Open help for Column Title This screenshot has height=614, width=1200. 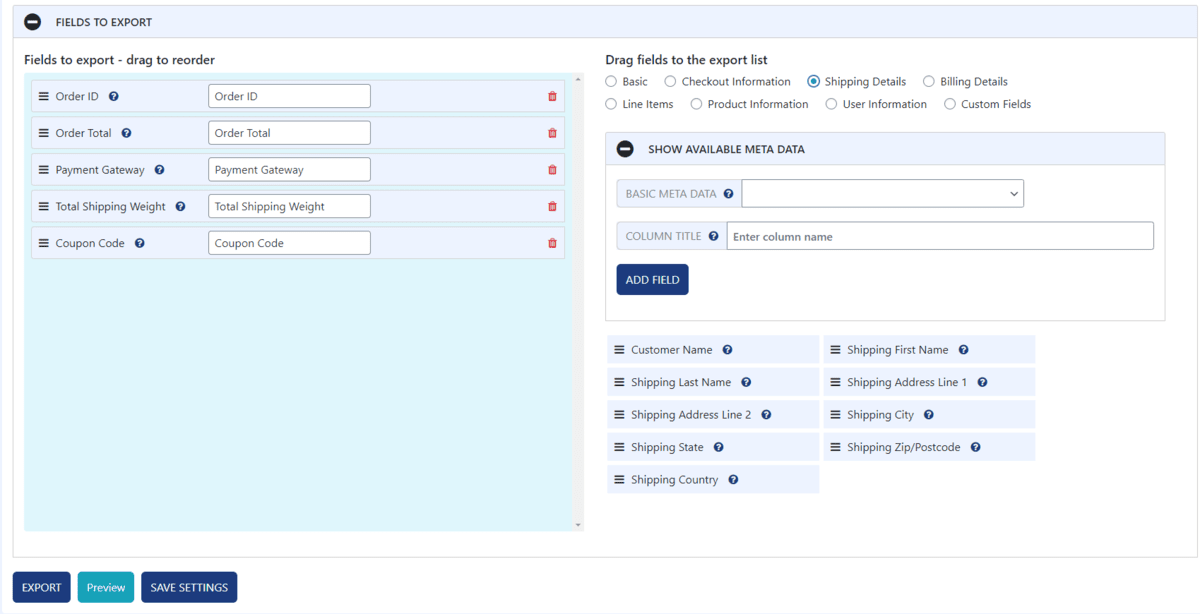713,236
